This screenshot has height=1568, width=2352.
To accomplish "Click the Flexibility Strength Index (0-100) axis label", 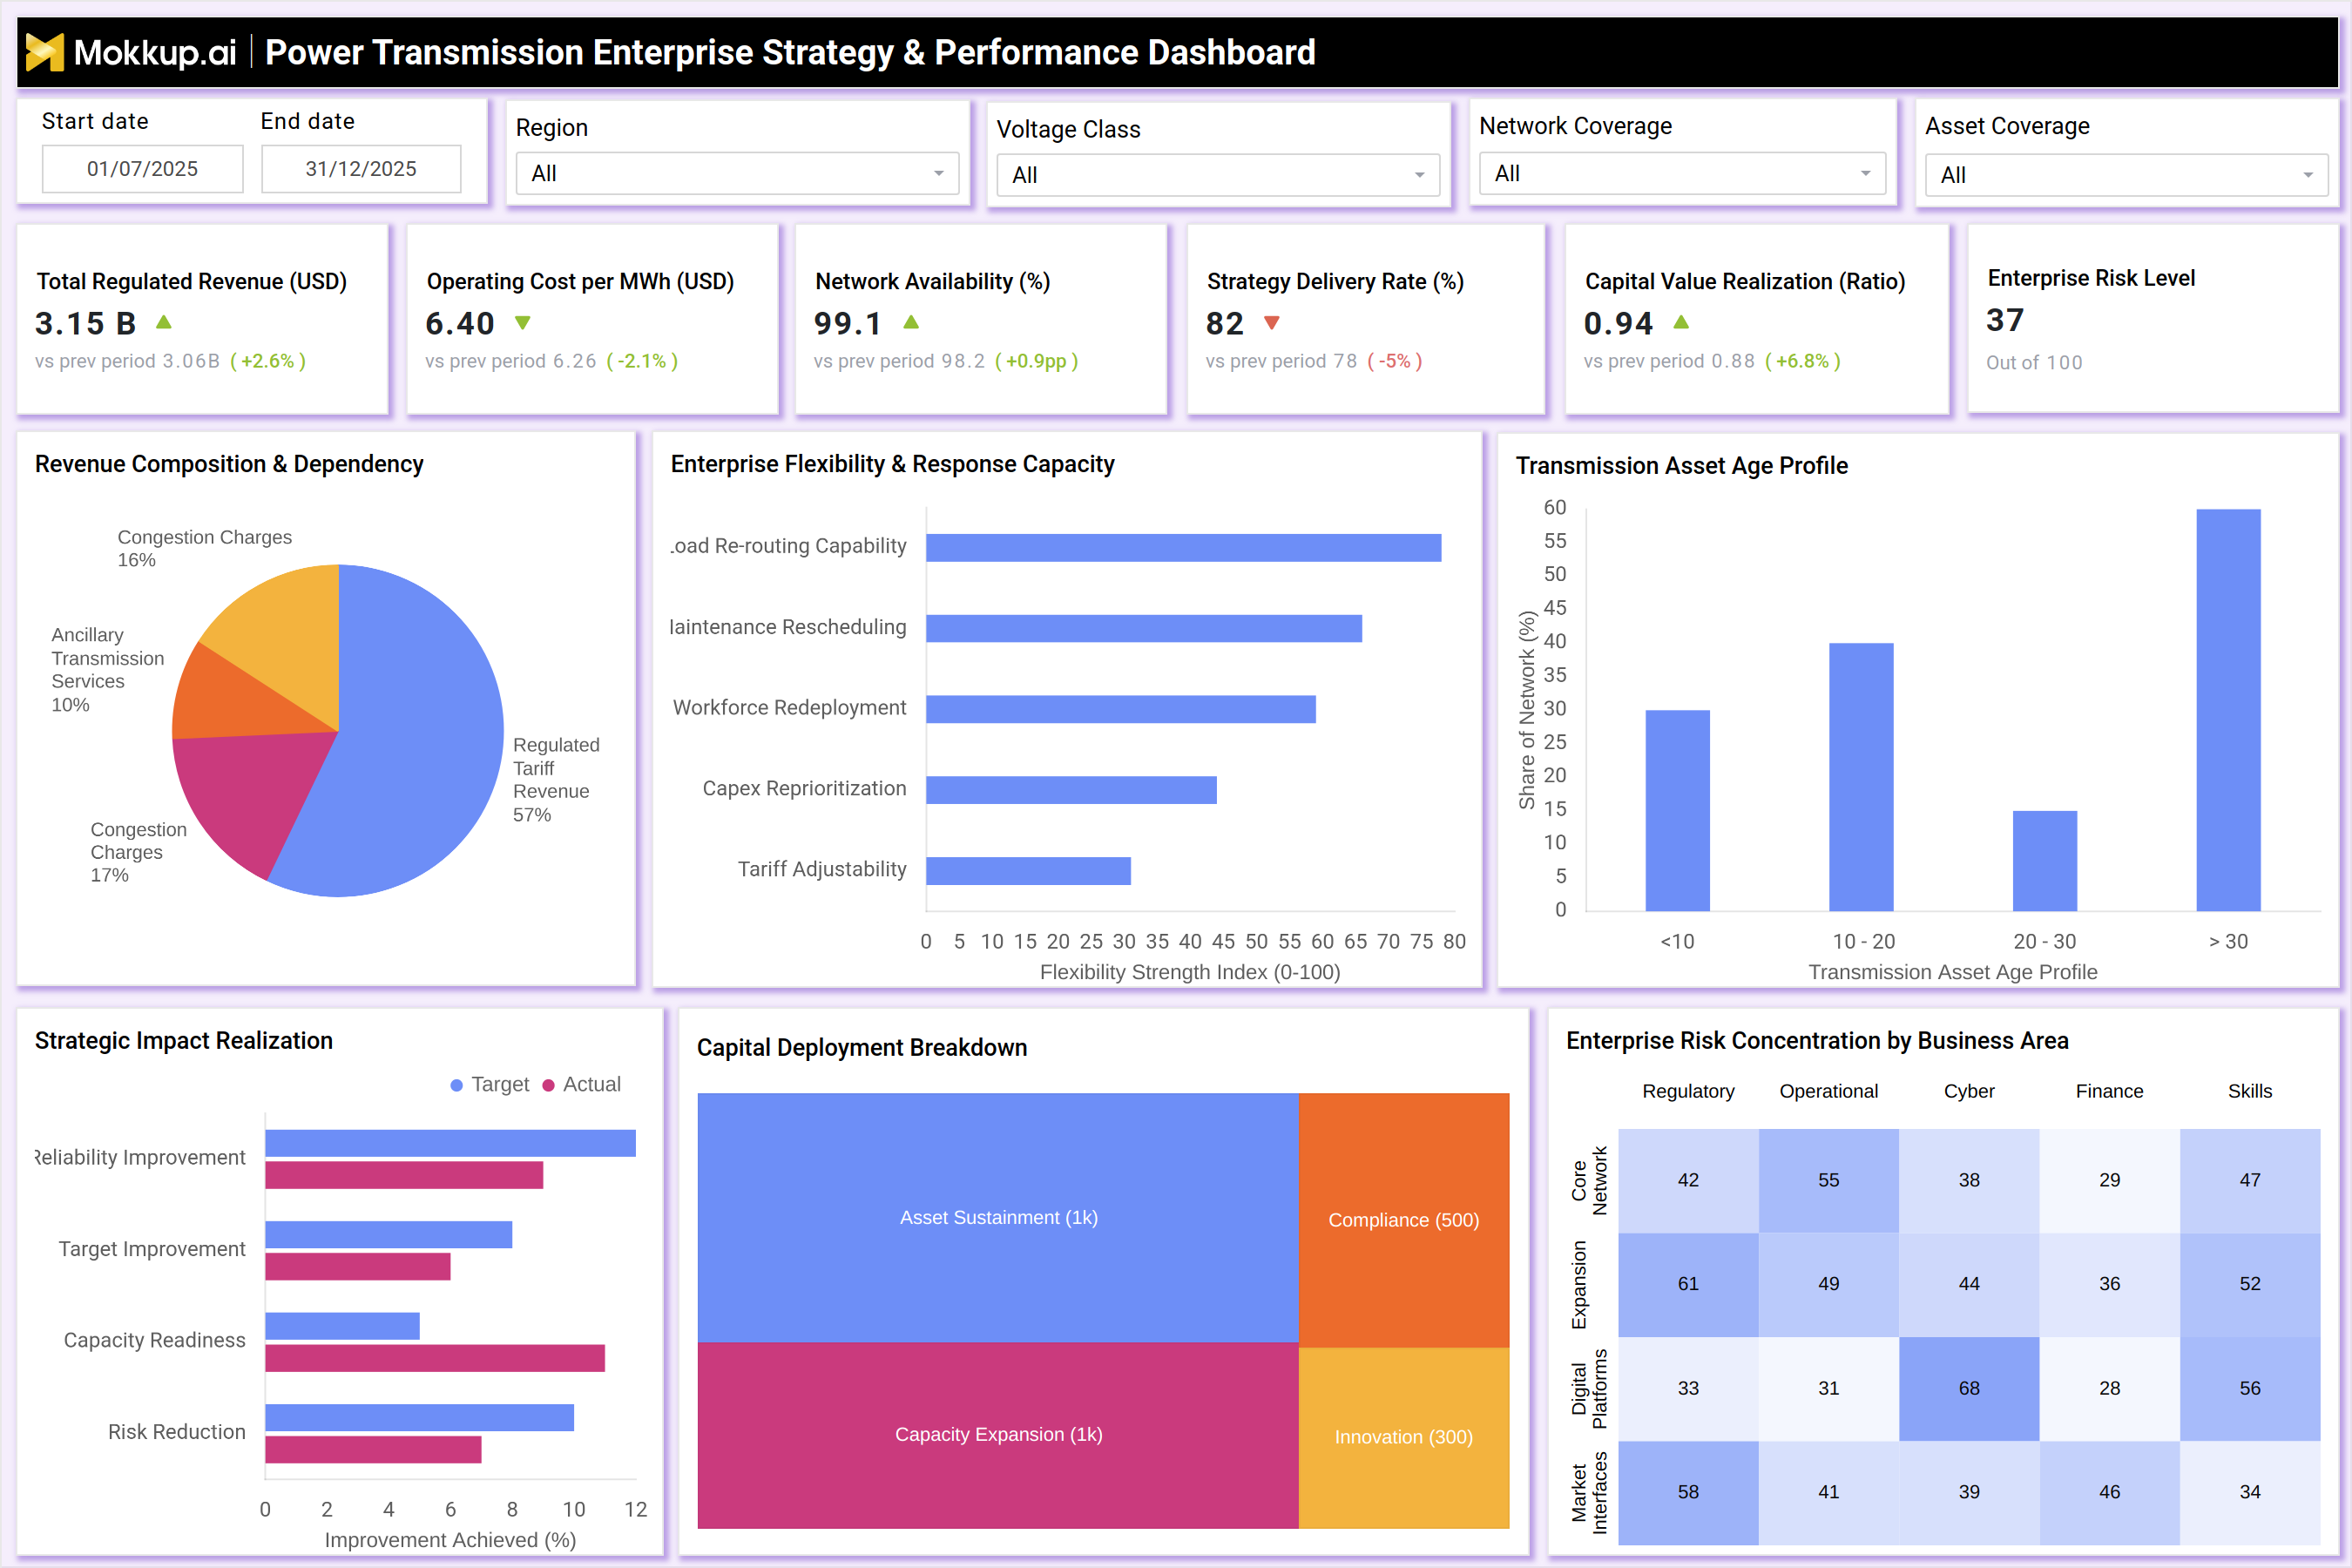I will 1190,972.
